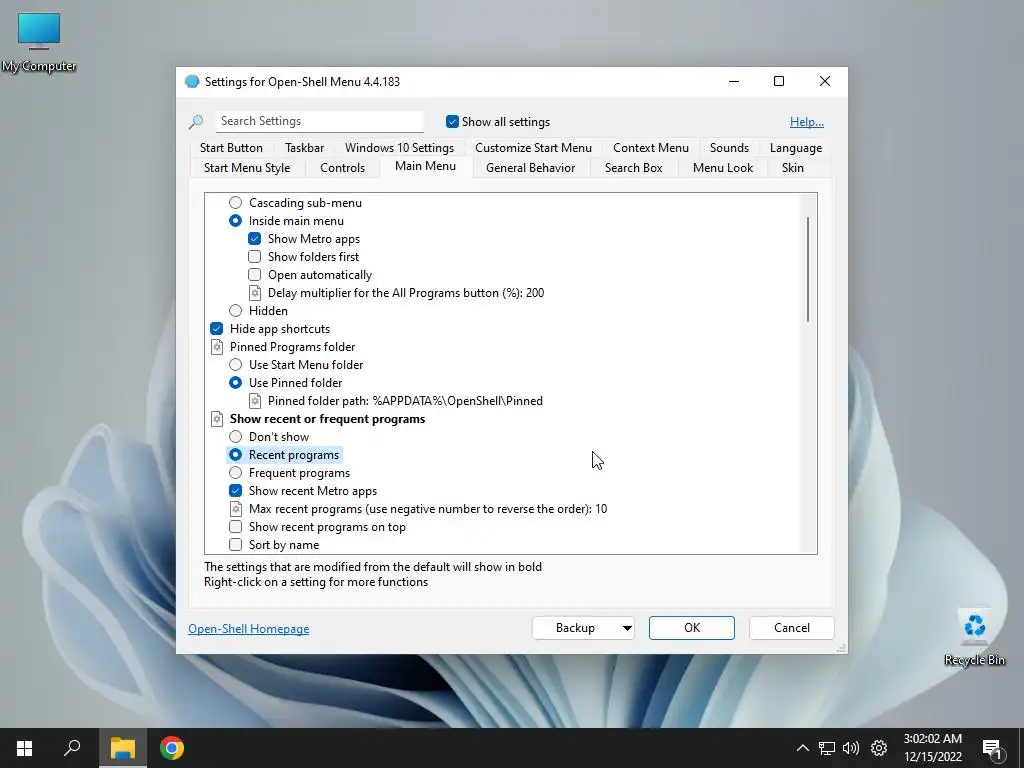Click into Search Settings field
The height and width of the screenshot is (768, 1024).
tap(319, 121)
